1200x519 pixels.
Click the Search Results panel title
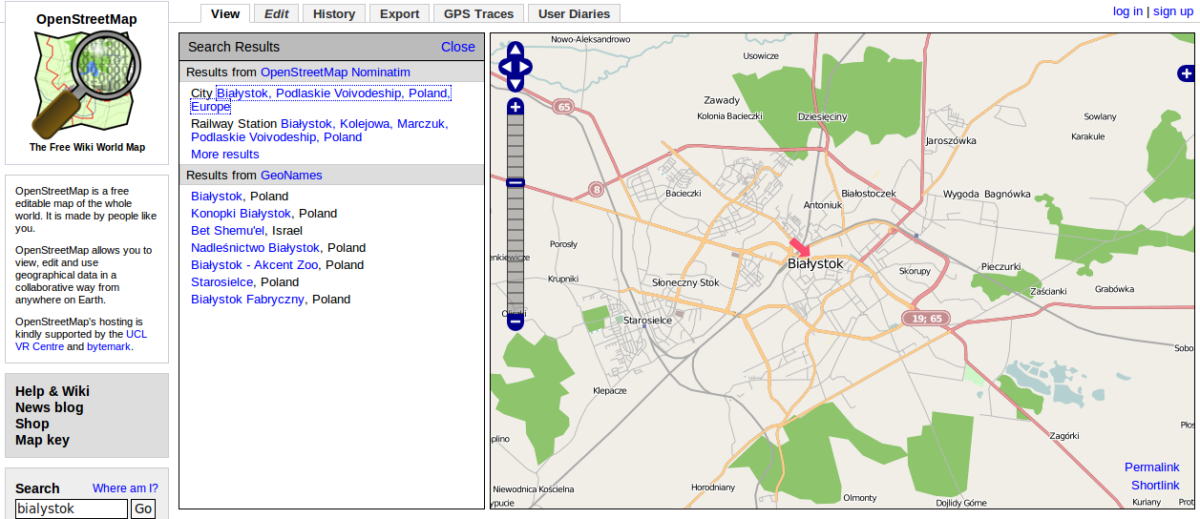click(x=234, y=46)
